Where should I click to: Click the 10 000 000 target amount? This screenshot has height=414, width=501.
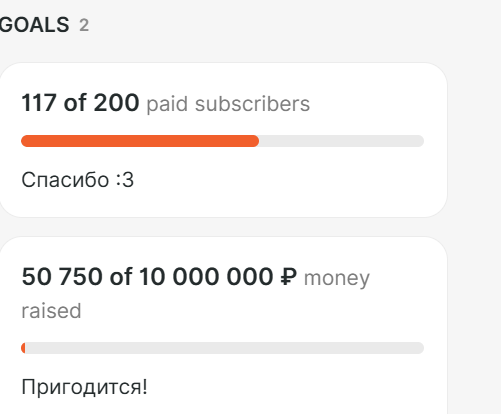tap(206, 277)
